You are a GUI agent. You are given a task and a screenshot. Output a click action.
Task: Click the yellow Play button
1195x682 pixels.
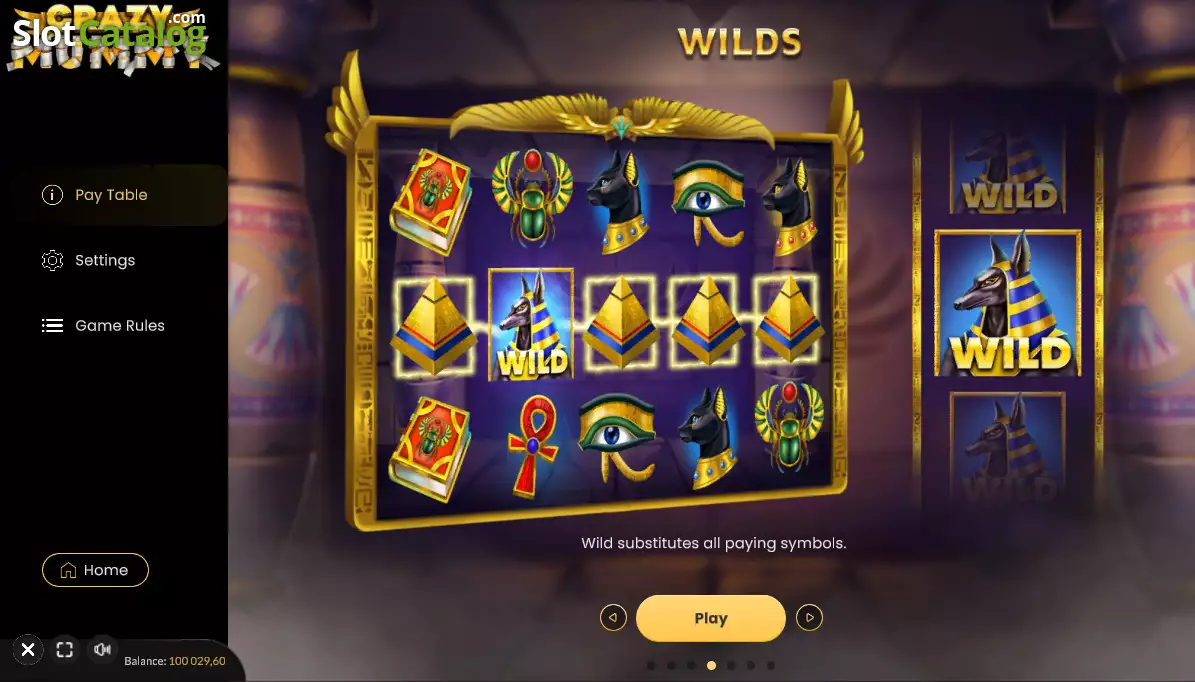pos(710,618)
